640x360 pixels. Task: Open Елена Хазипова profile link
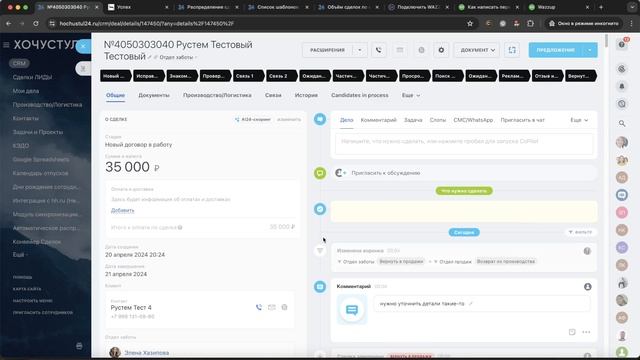[x=147, y=353]
